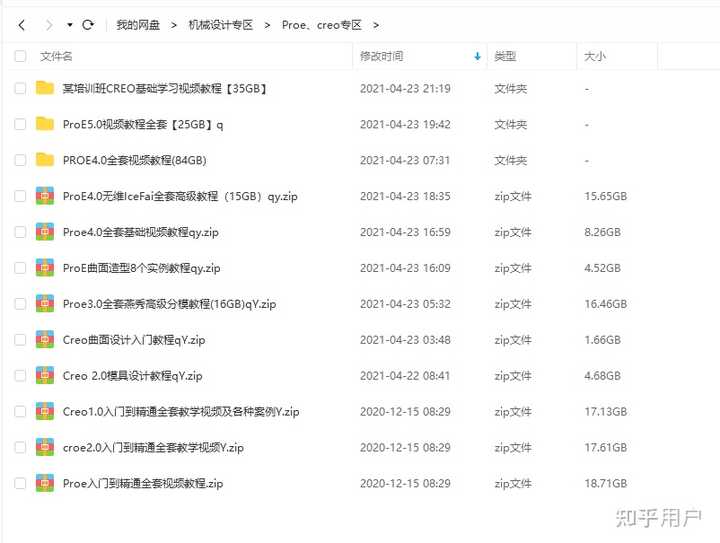Viewport: 720px width, 543px height.
Task: Click zip icon of ProE4.0无维IceFai全套高级教程
Action: pyautogui.click(x=45, y=196)
